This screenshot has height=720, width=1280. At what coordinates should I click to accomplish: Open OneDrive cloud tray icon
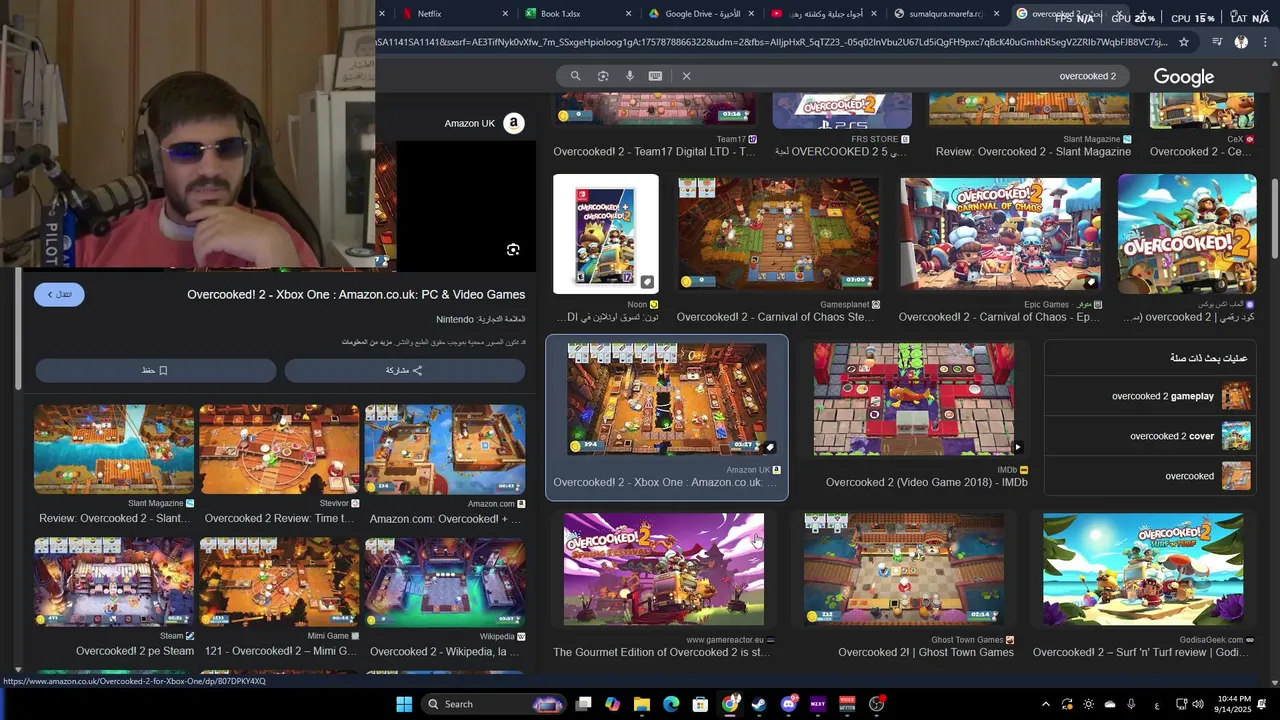tap(1111, 704)
